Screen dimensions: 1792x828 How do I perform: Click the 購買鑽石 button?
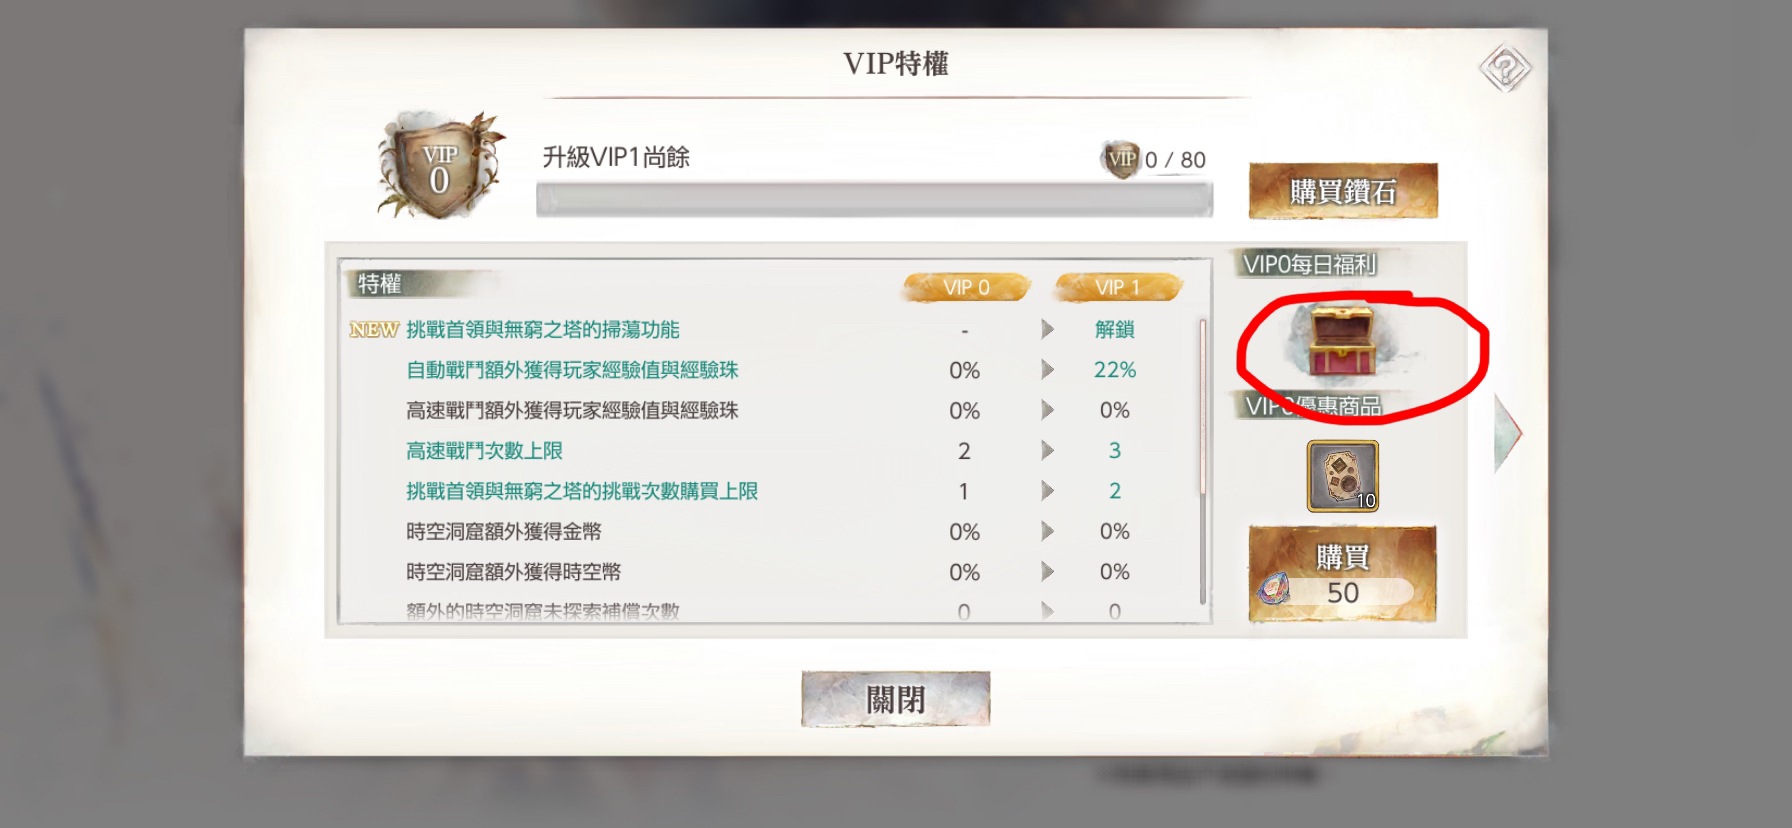click(x=1342, y=191)
